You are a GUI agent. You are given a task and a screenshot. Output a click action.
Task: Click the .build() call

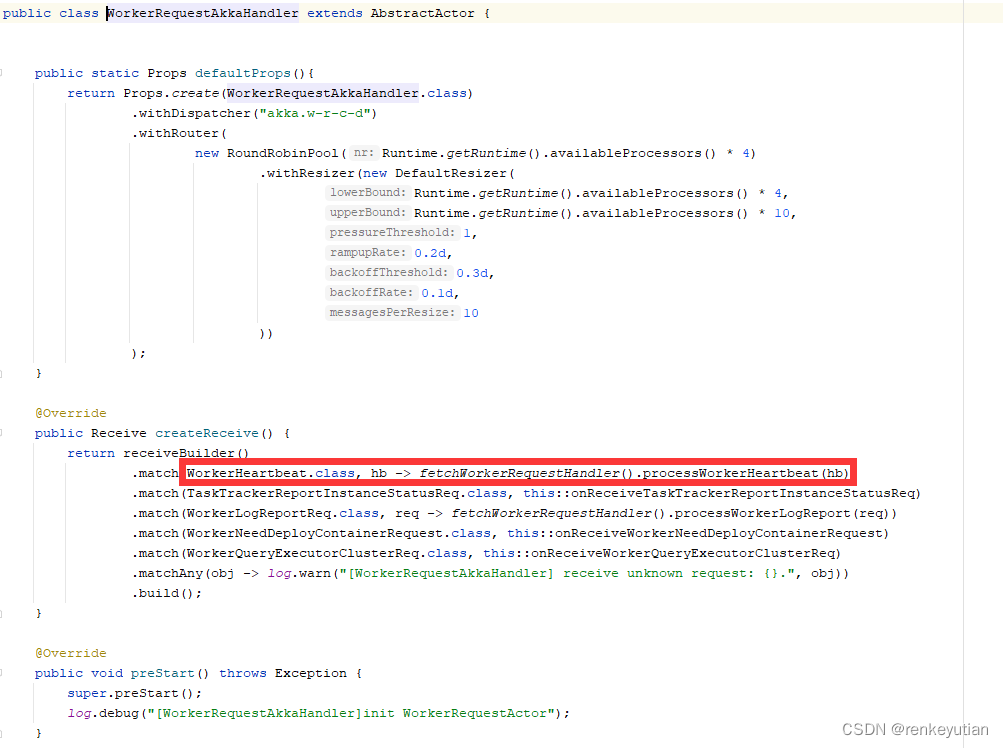click(x=163, y=593)
